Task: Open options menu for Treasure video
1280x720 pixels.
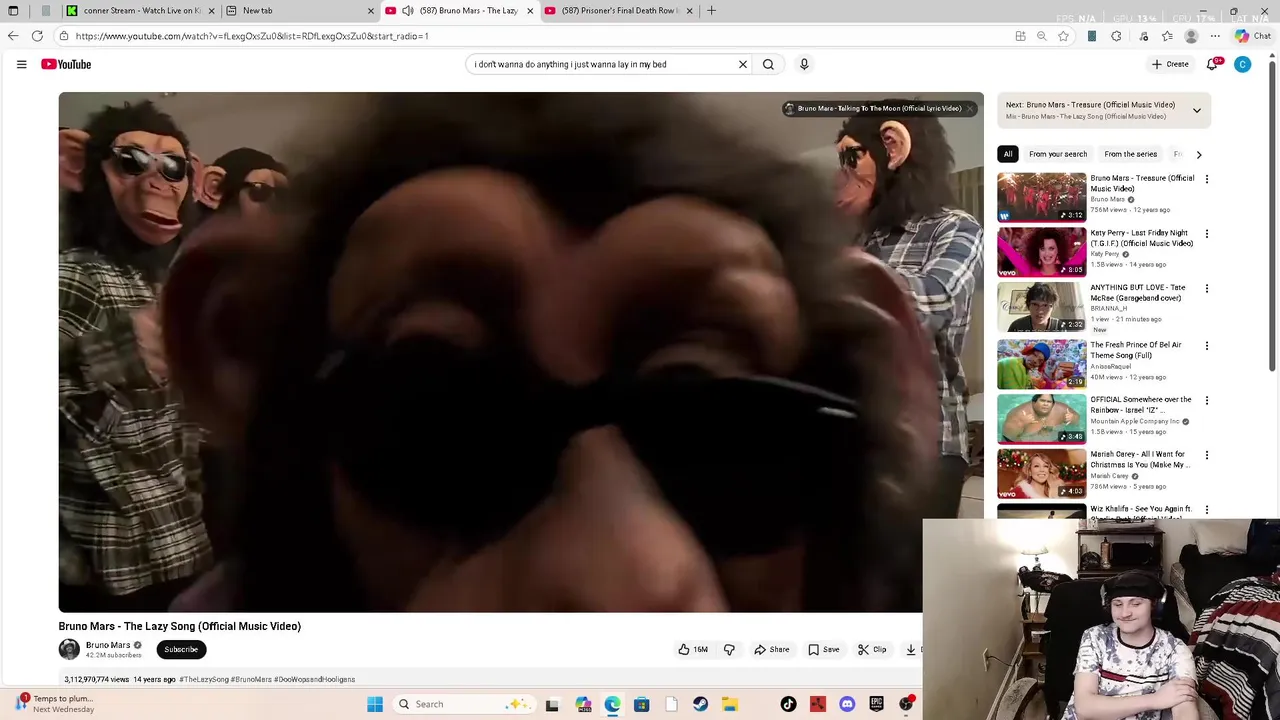Action: pyautogui.click(x=1206, y=179)
